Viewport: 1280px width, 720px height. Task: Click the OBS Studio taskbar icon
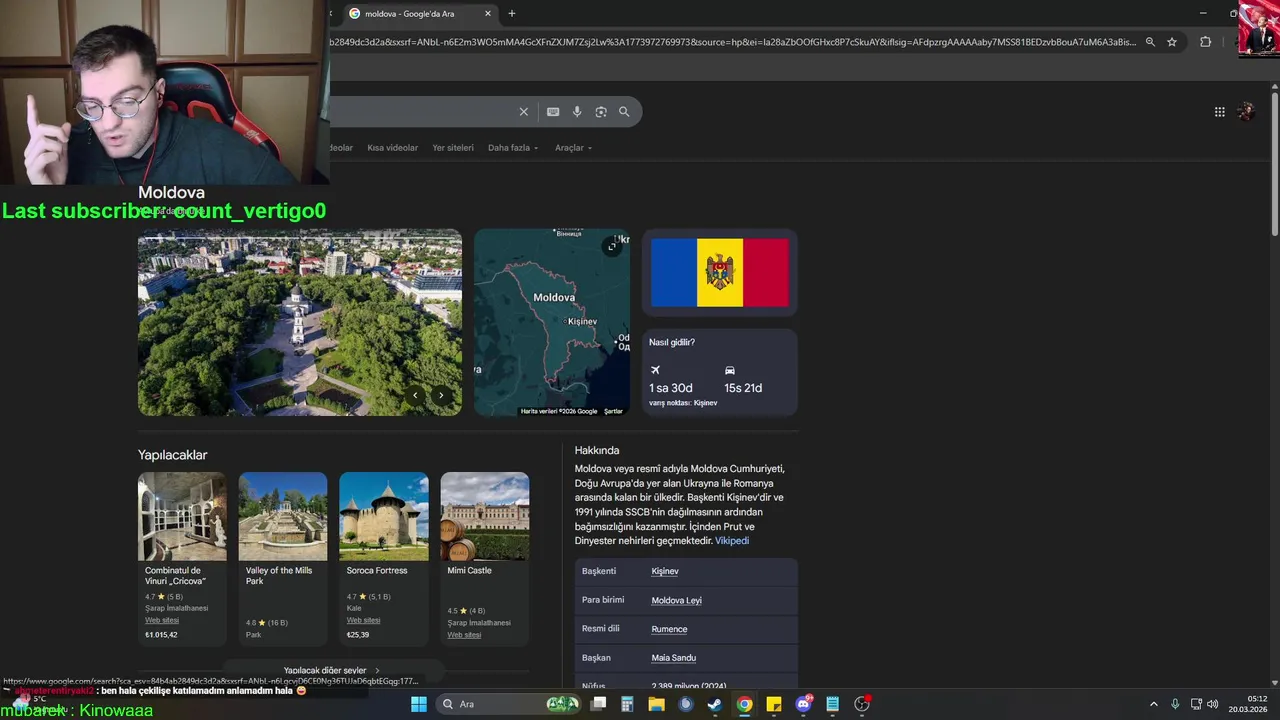pos(862,704)
